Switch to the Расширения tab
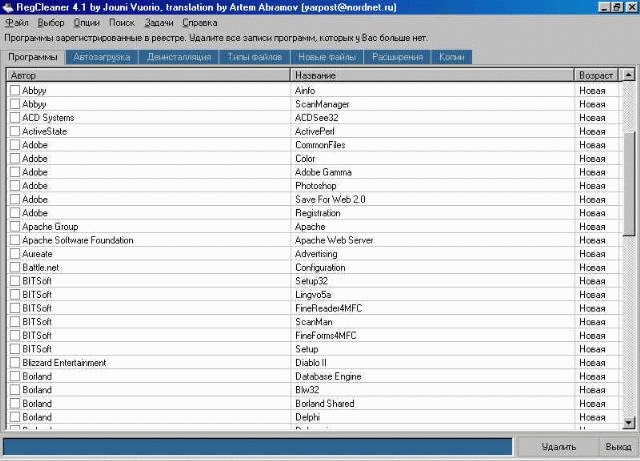This screenshot has width=640, height=461. [397, 57]
